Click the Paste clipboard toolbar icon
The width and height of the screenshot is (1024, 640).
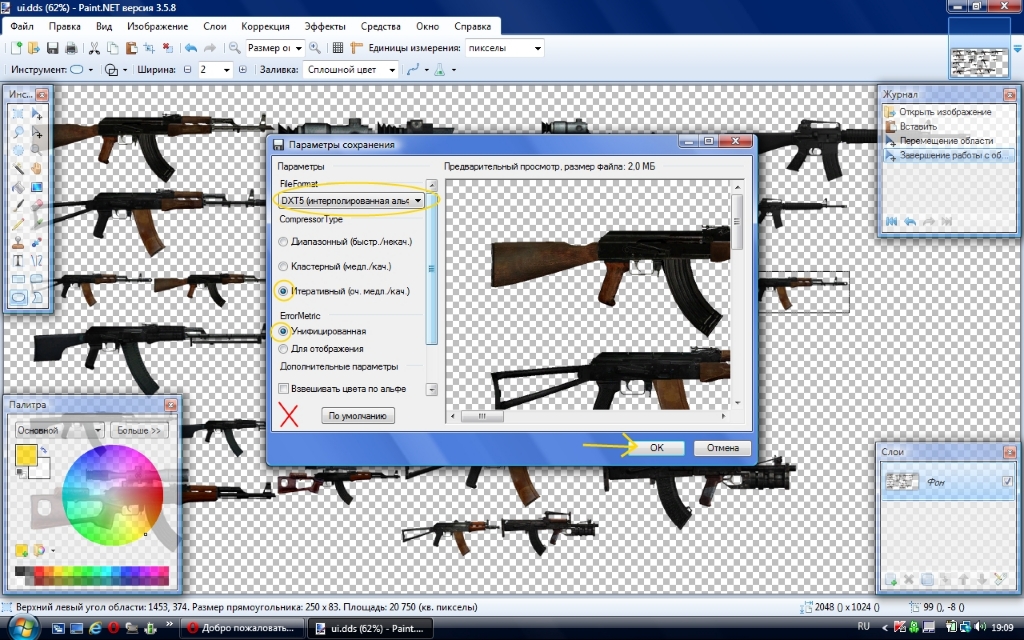click(x=131, y=48)
